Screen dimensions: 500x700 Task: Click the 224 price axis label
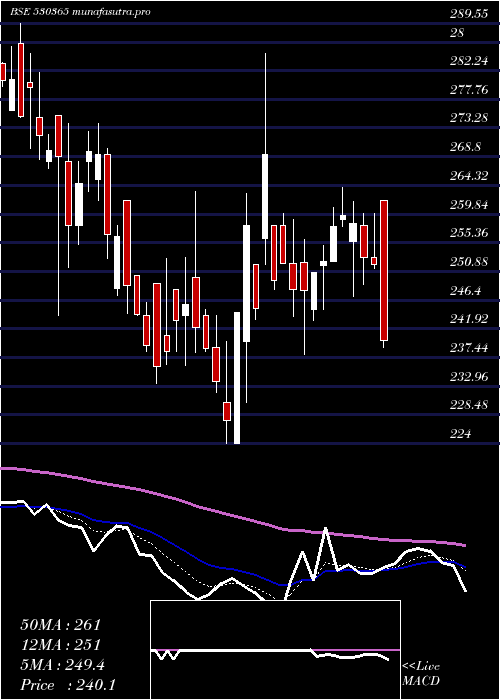pos(460,433)
